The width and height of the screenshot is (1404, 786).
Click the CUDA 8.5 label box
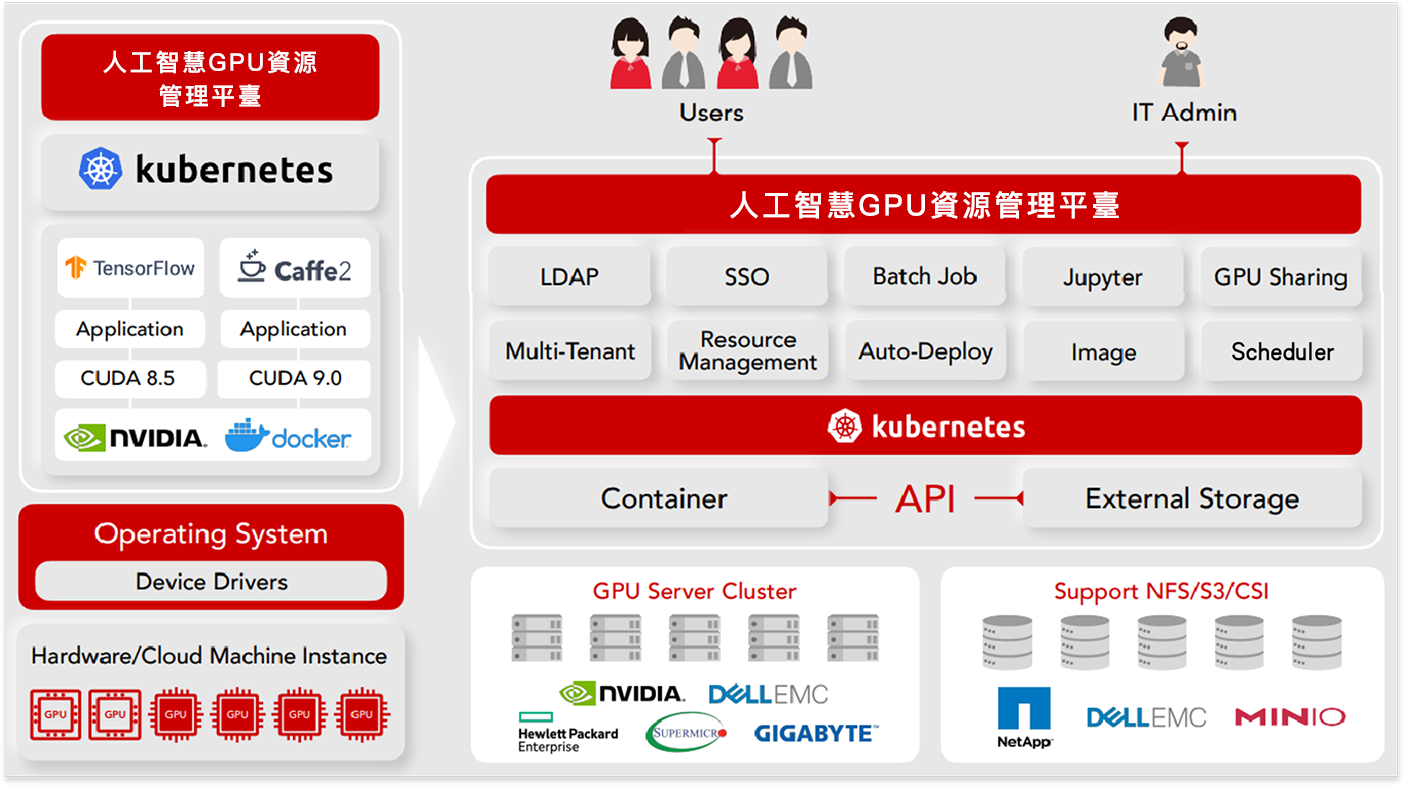(x=128, y=378)
